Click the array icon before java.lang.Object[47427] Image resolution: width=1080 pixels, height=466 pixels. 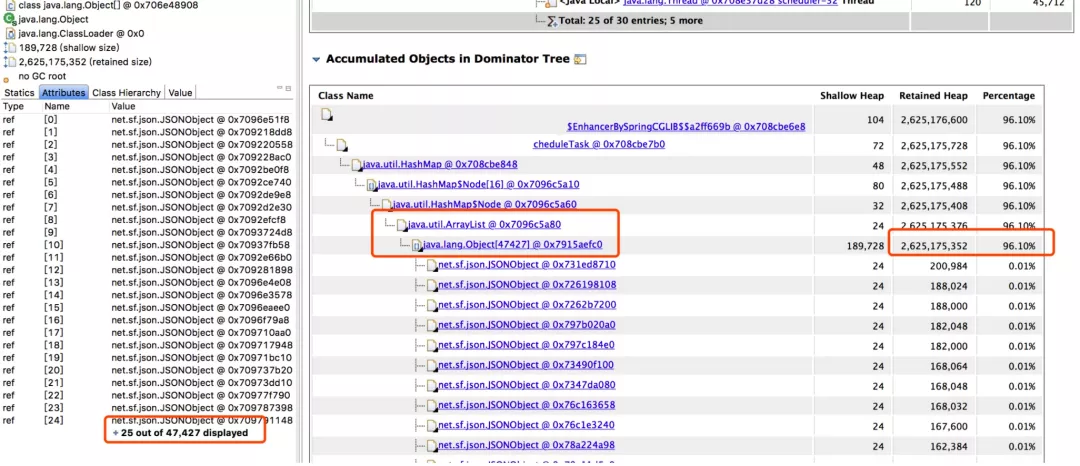click(417, 245)
